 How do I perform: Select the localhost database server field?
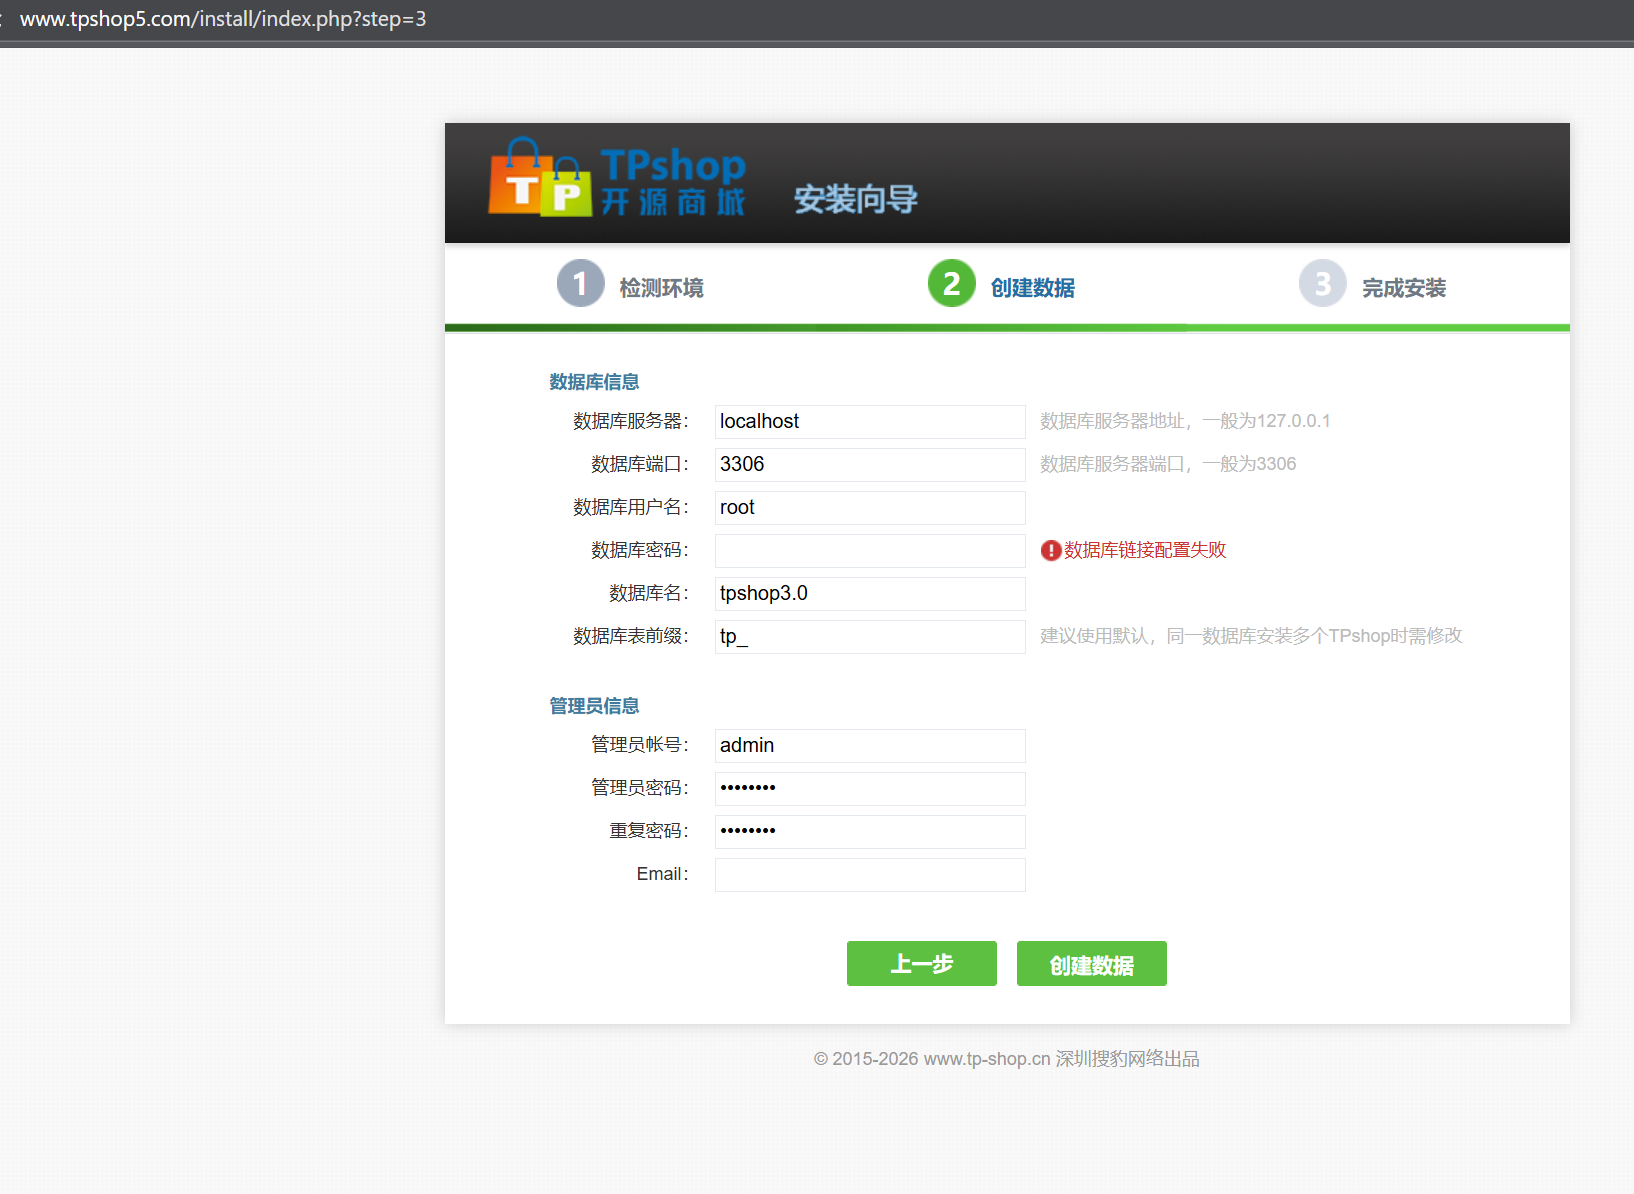869,421
